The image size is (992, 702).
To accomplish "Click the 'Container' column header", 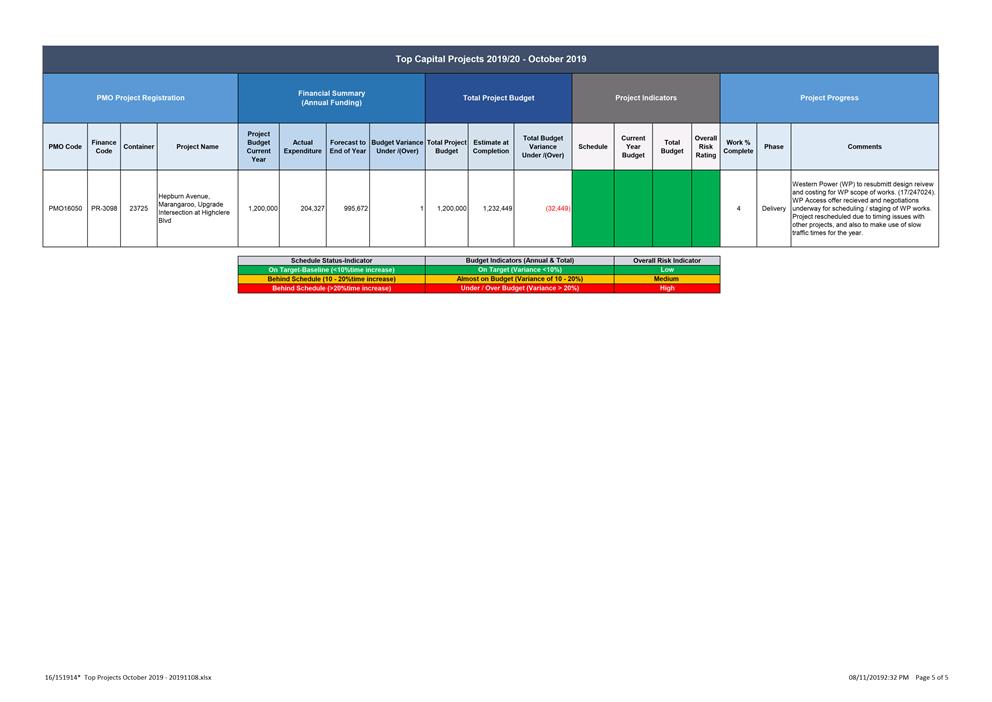I will tap(139, 147).
